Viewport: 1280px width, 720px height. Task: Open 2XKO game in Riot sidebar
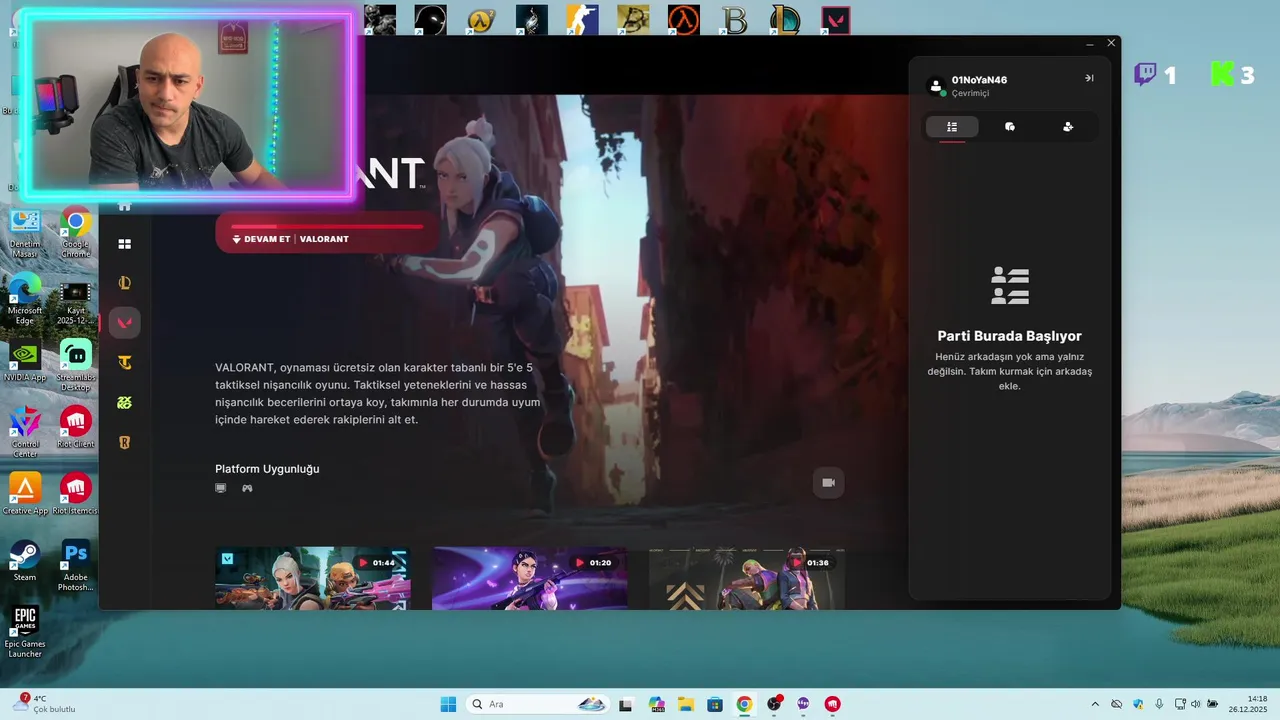coord(125,403)
